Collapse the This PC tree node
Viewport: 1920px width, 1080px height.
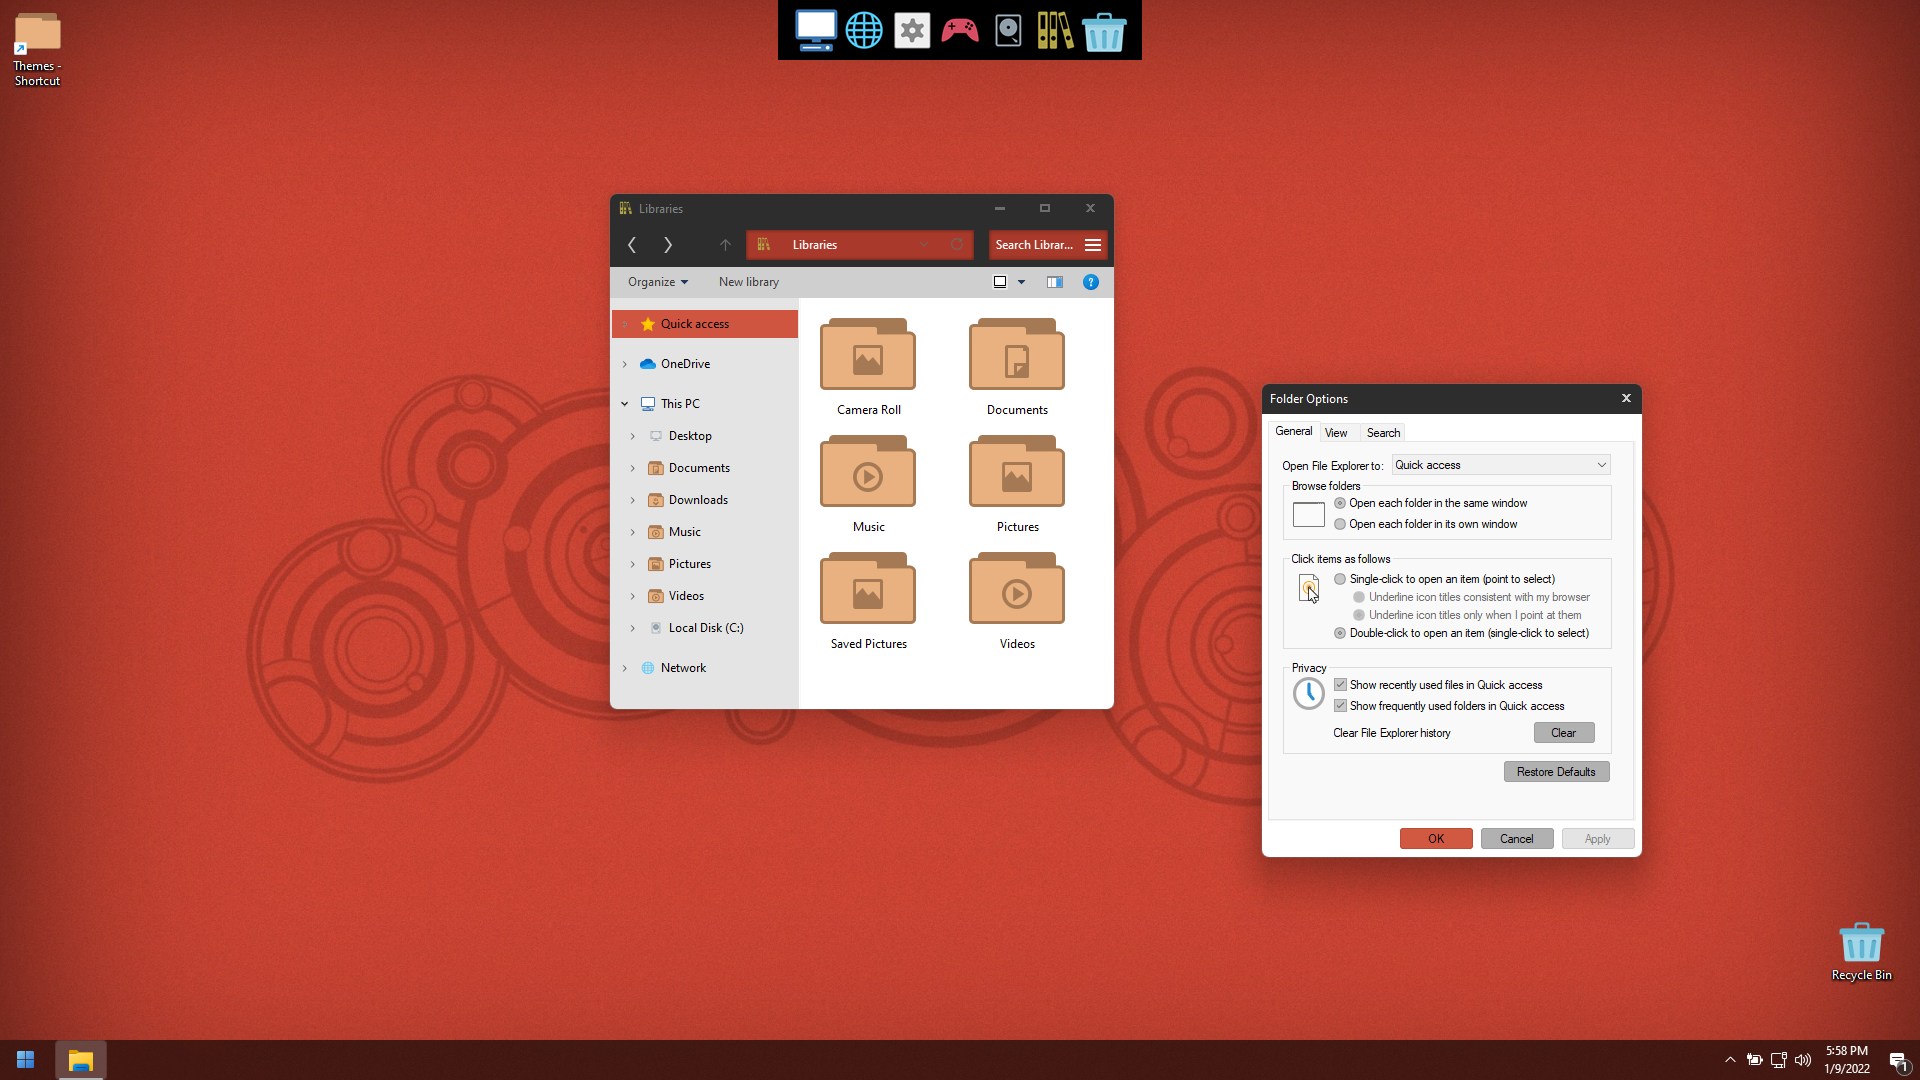[625, 404]
